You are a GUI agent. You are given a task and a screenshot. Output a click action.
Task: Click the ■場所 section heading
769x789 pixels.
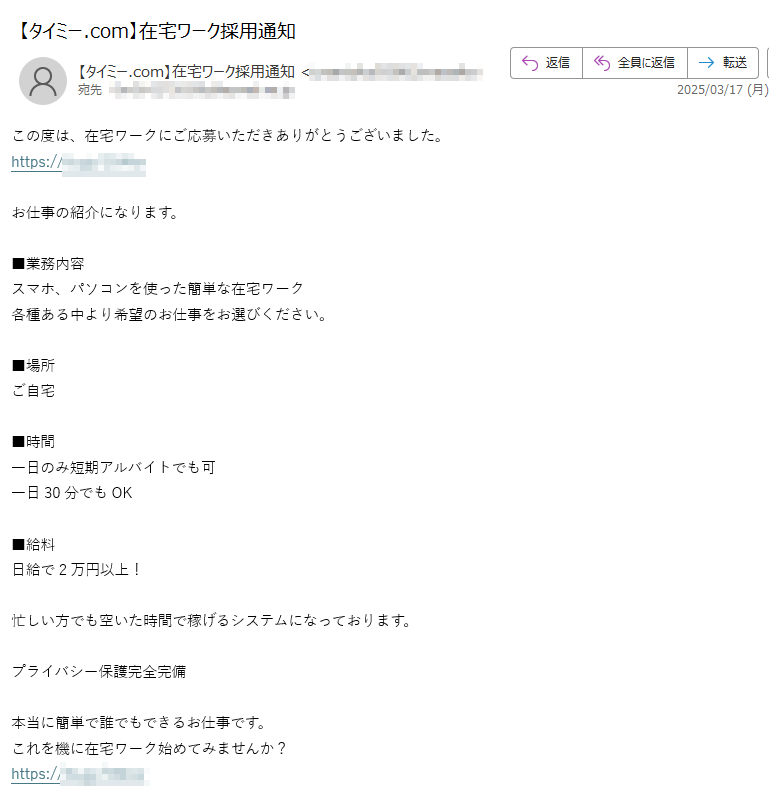(34, 365)
